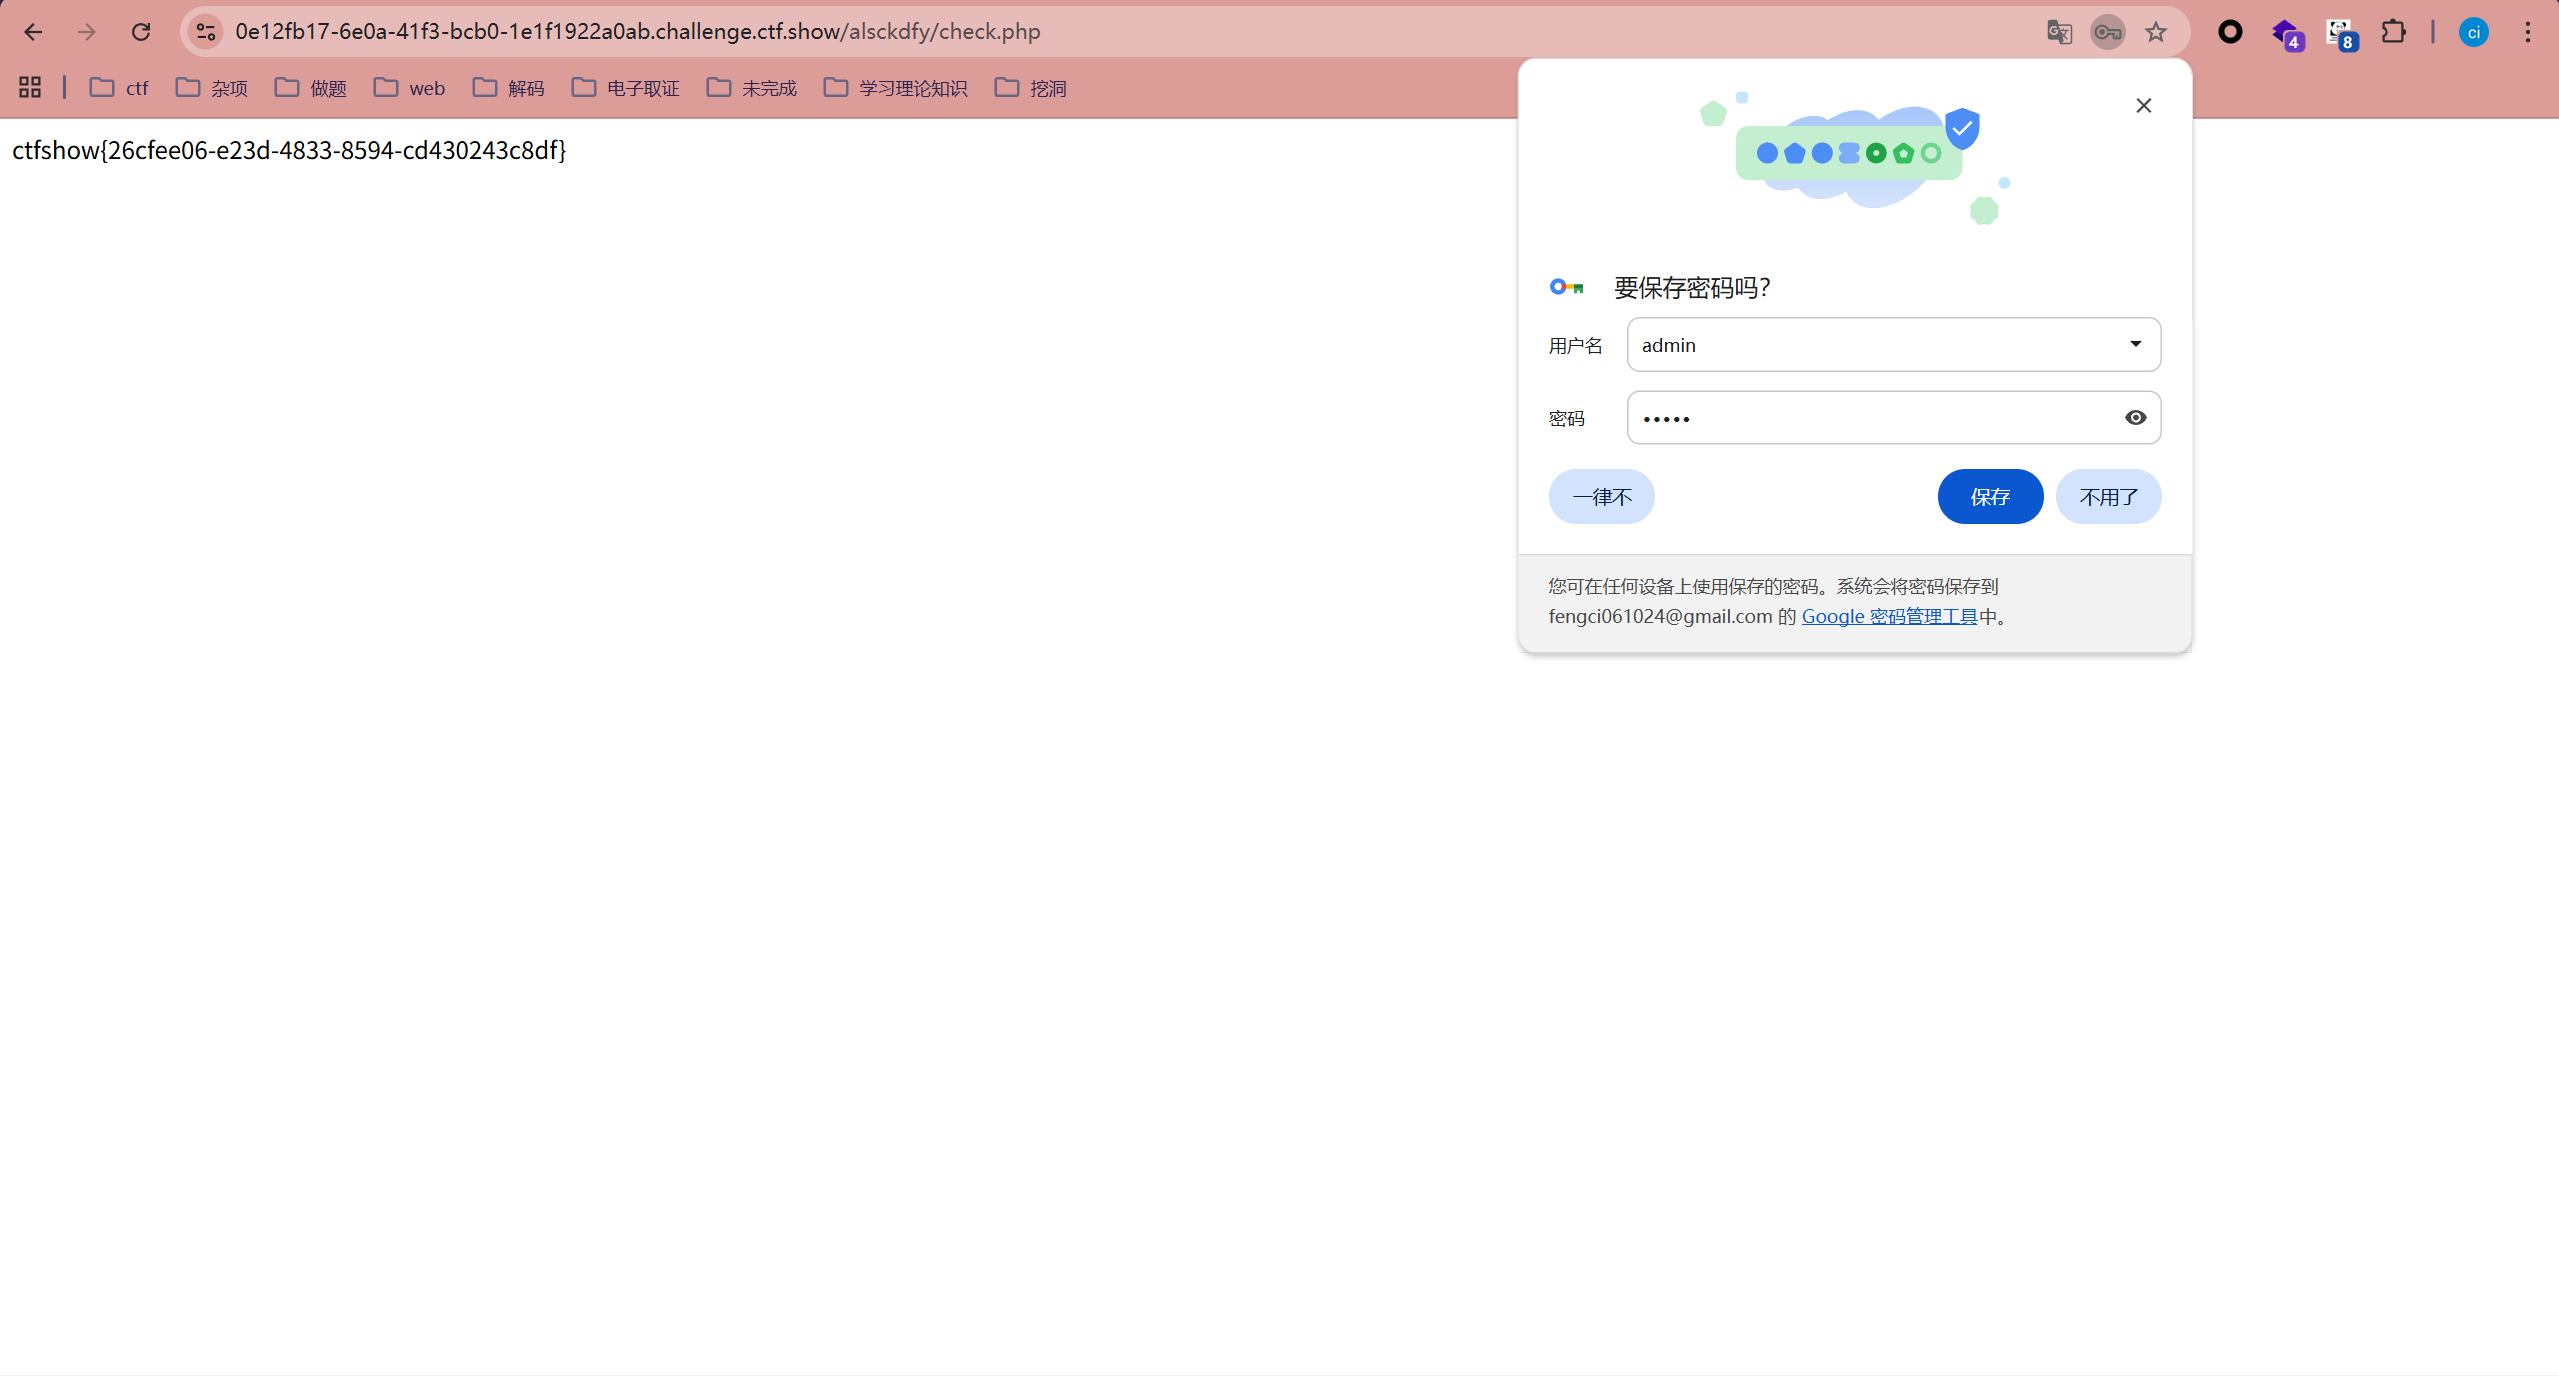2559x1376 pixels.
Task: Open the apps grid icon in bookmarks bar
Action: (30, 88)
